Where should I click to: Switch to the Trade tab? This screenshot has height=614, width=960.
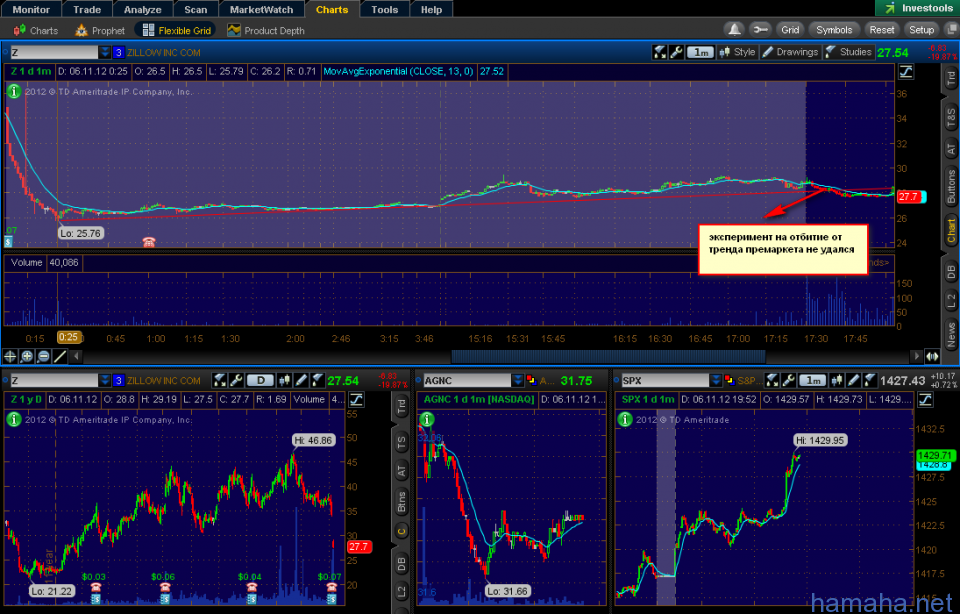(87, 9)
